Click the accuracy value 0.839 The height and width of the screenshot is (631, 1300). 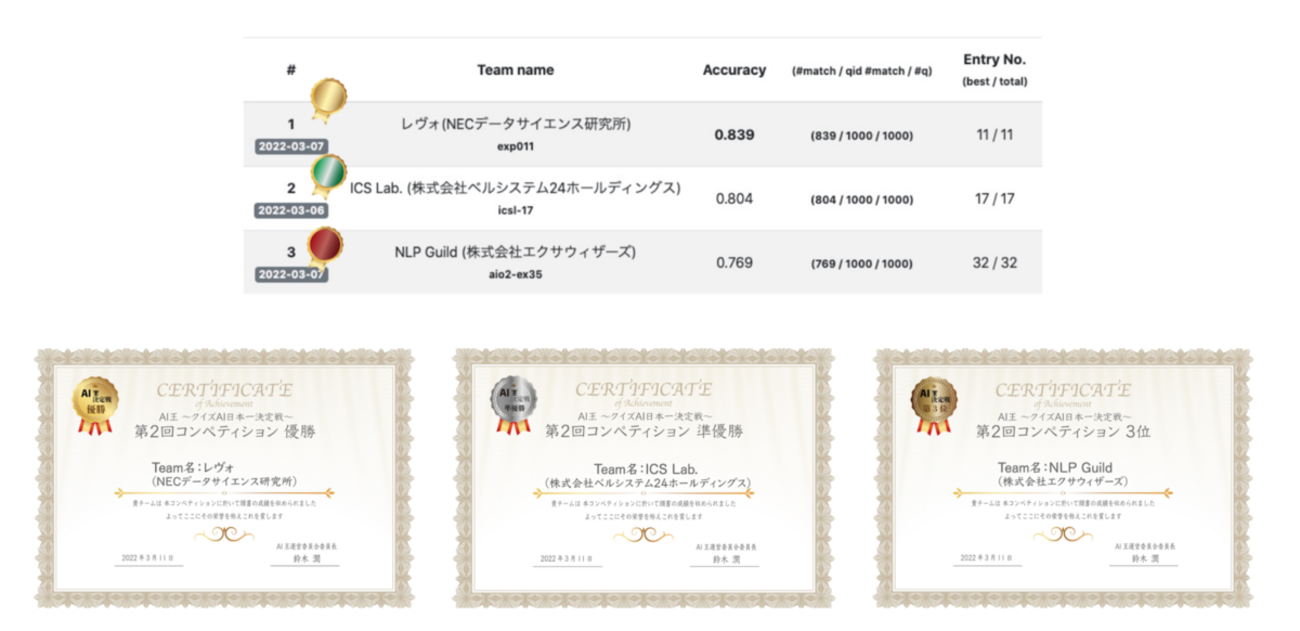(x=734, y=135)
